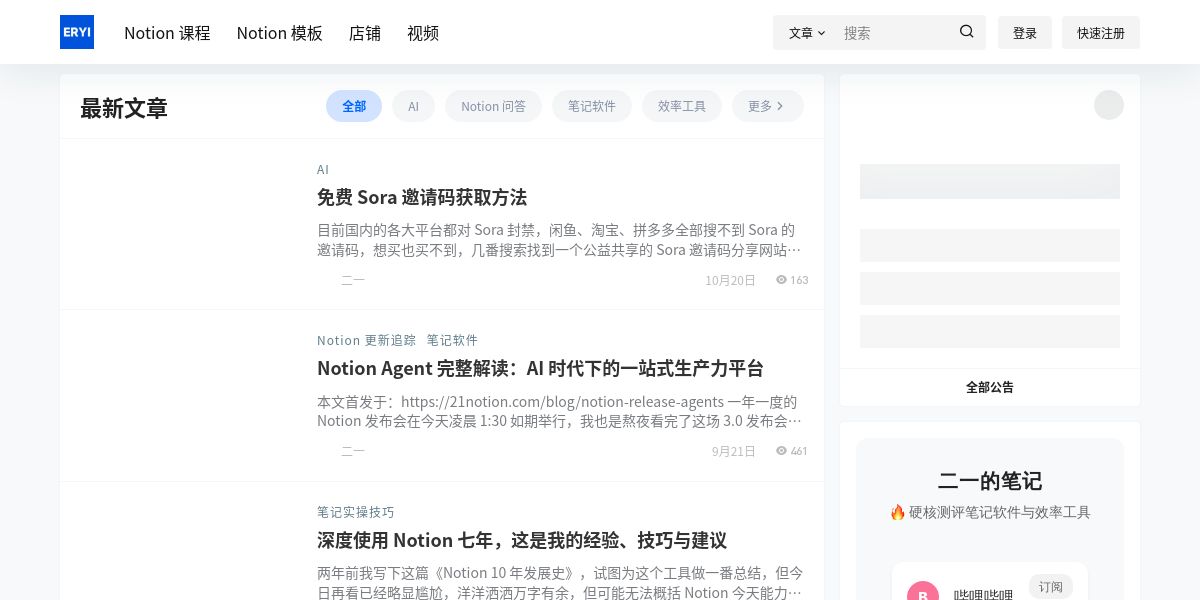
Task: Click the fire emoji in the 二一的笔记 tagline
Action: pyautogui.click(x=897, y=512)
